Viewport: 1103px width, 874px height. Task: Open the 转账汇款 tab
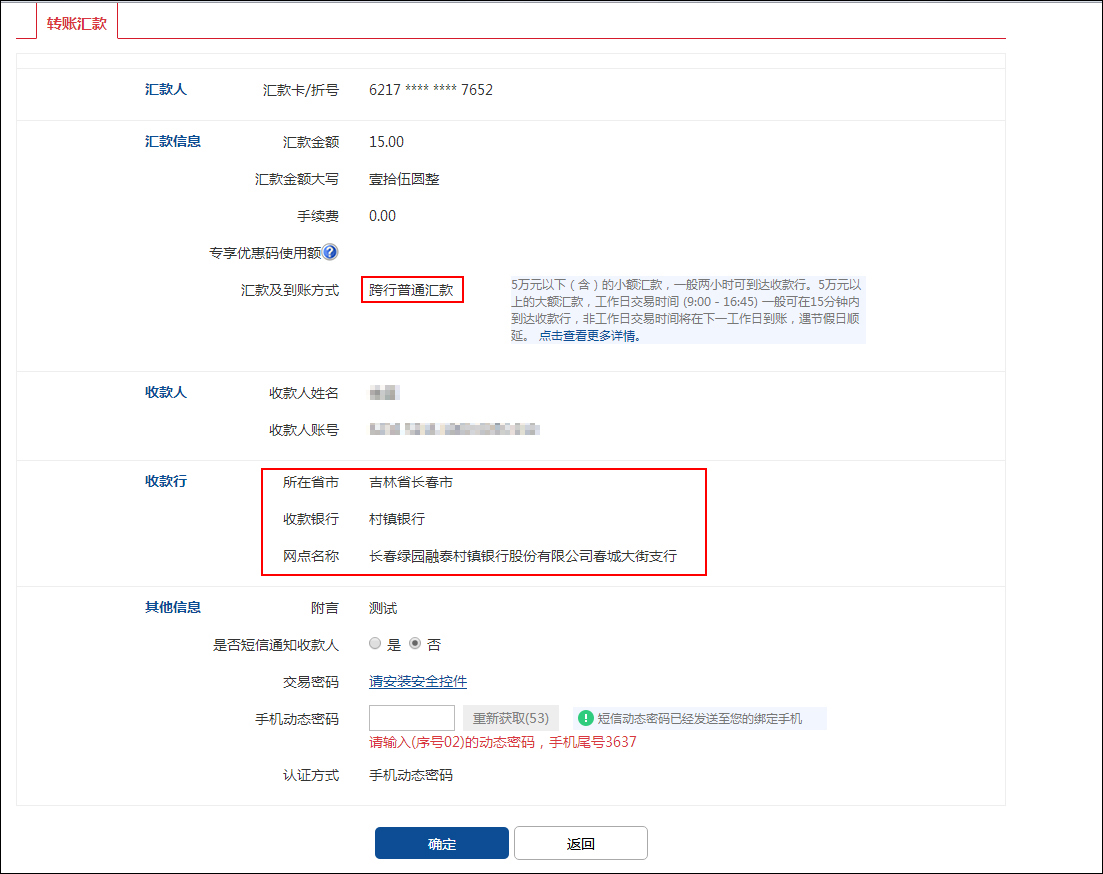pos(77,23)
